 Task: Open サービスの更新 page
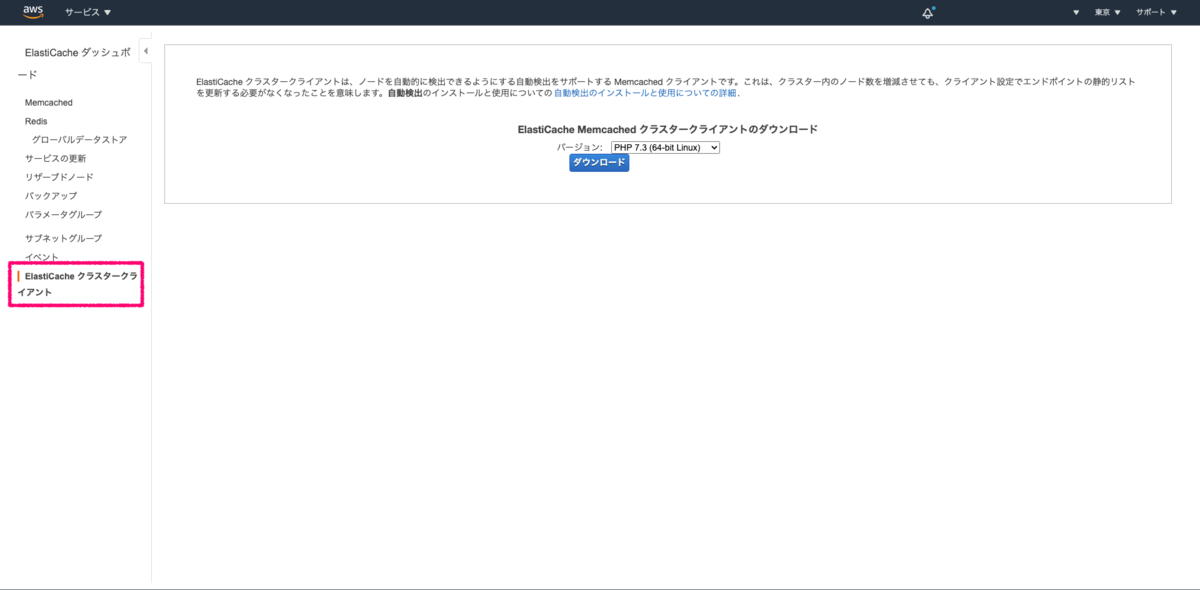[x=56, y=158]
